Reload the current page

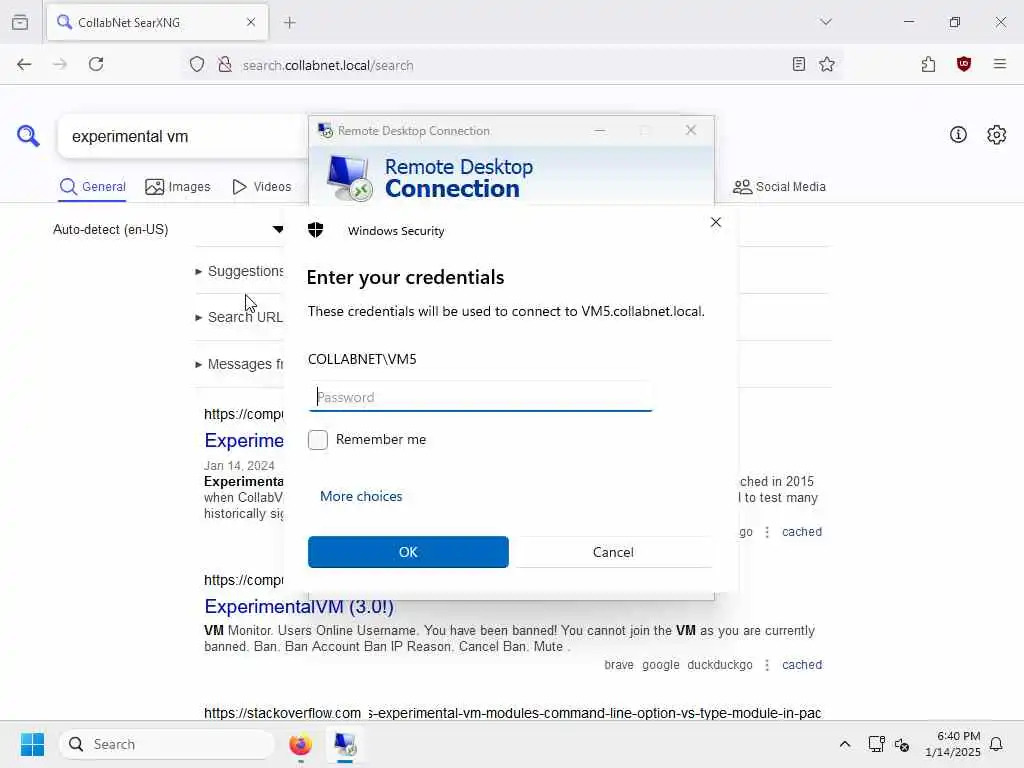(96, 64)
